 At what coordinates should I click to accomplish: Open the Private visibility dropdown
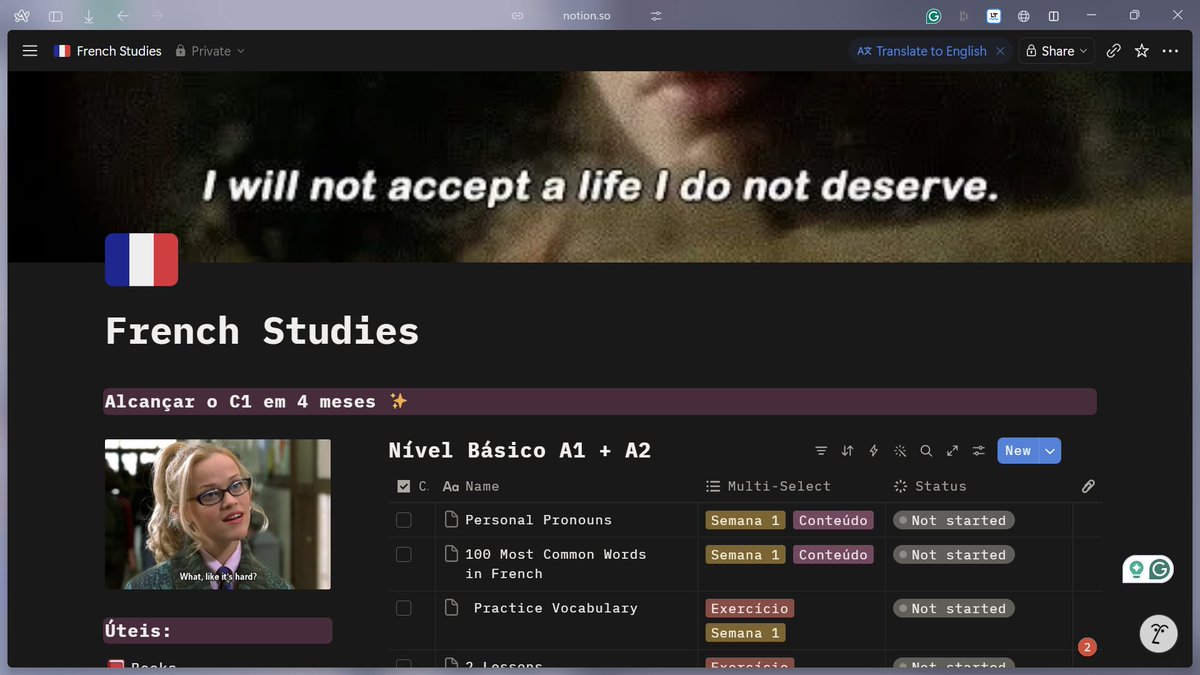(210, 51)
